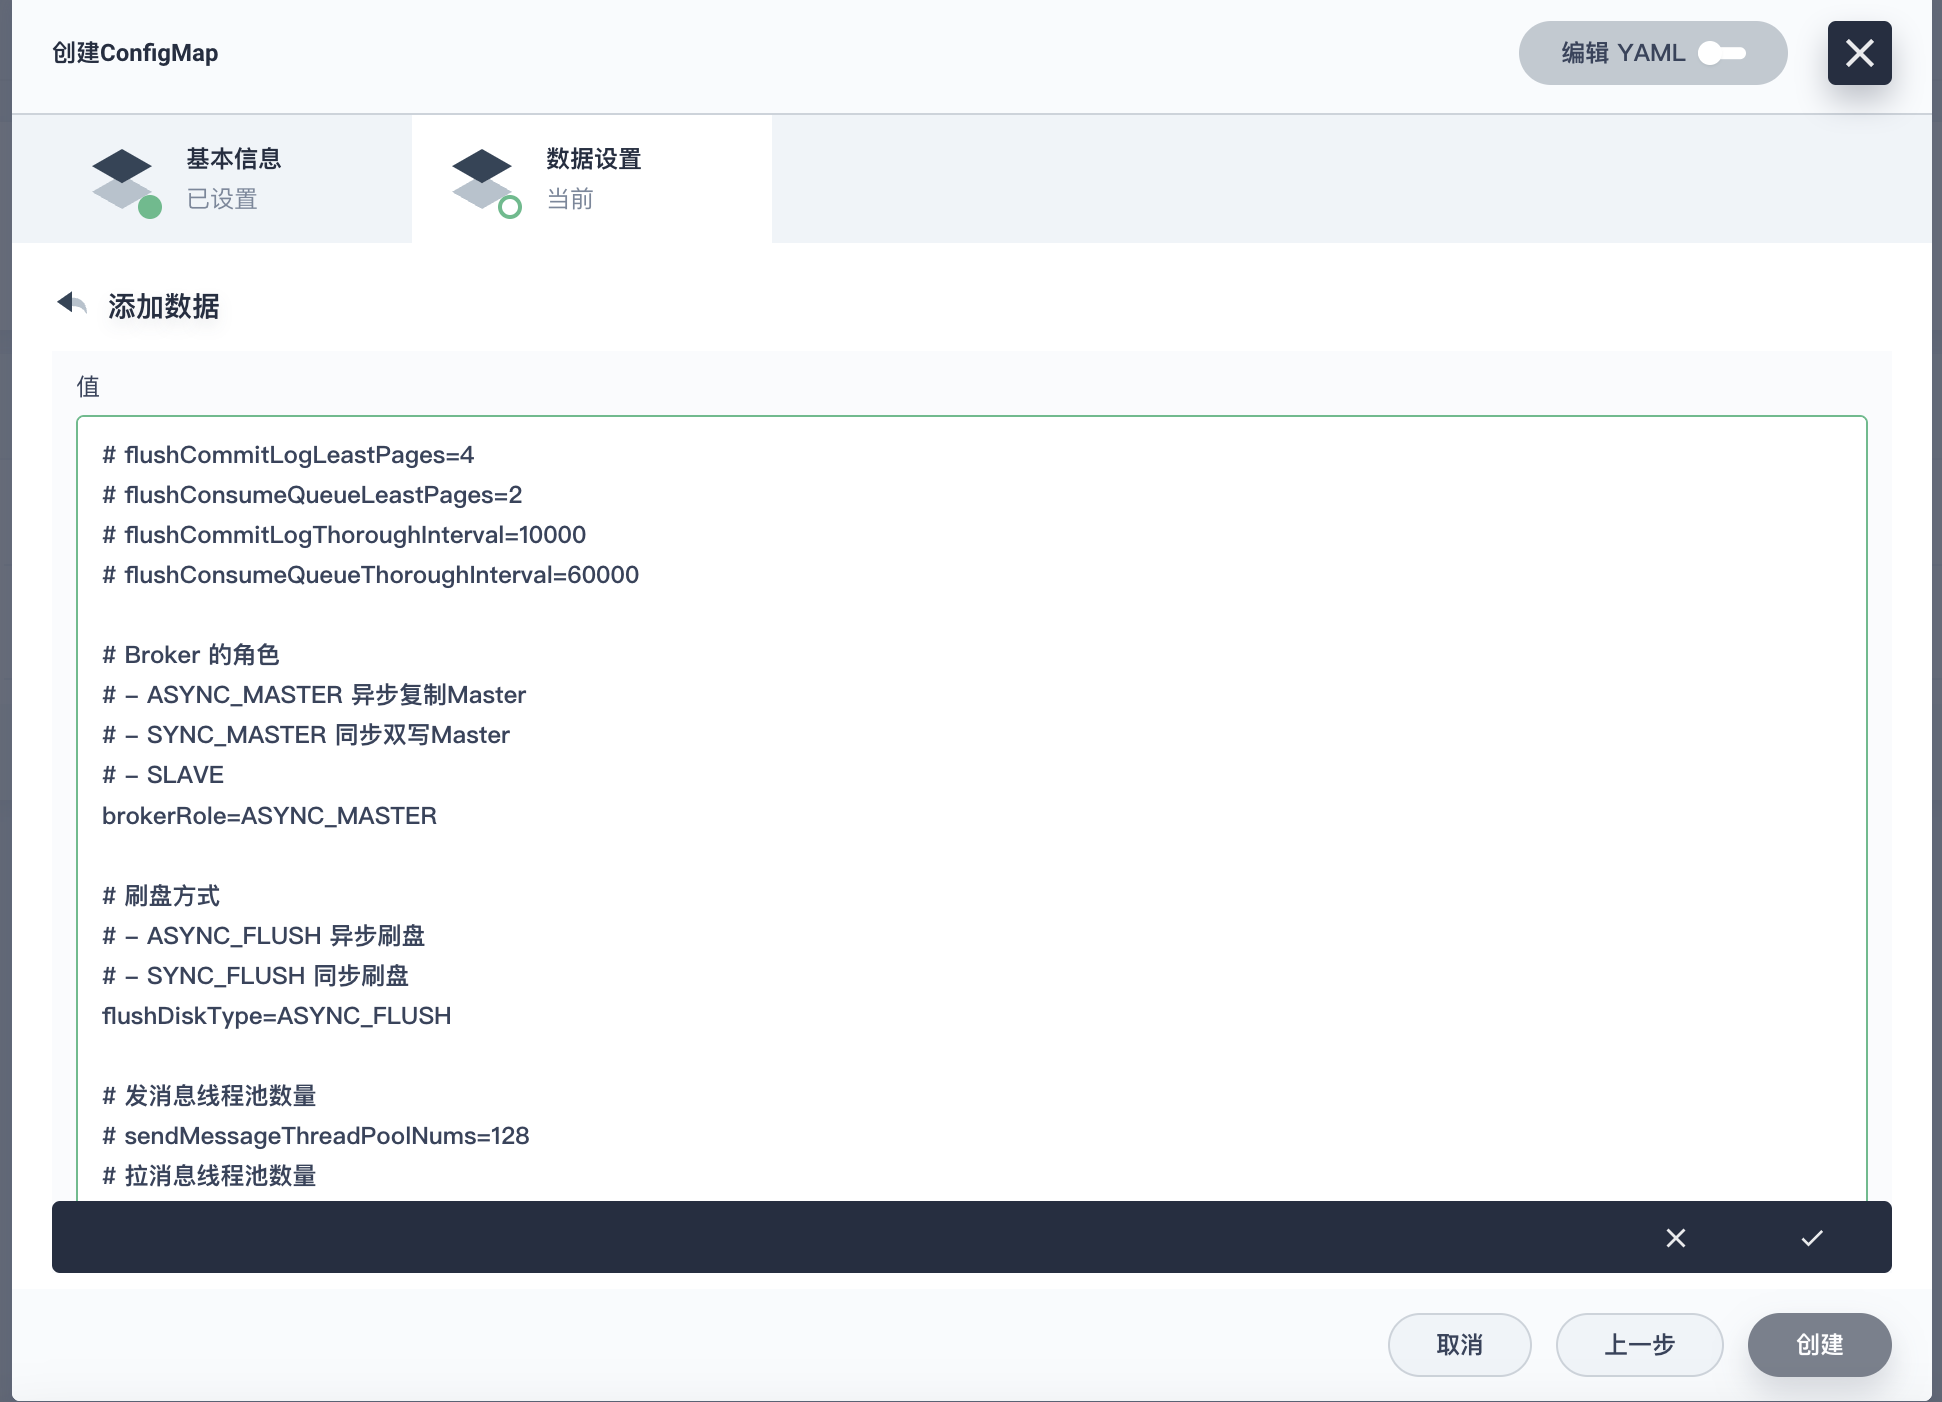The image size is (1942, 1402).
Task: Open the 基本信息 step tab
Action: pyautogui.click(x=212, y=179)
